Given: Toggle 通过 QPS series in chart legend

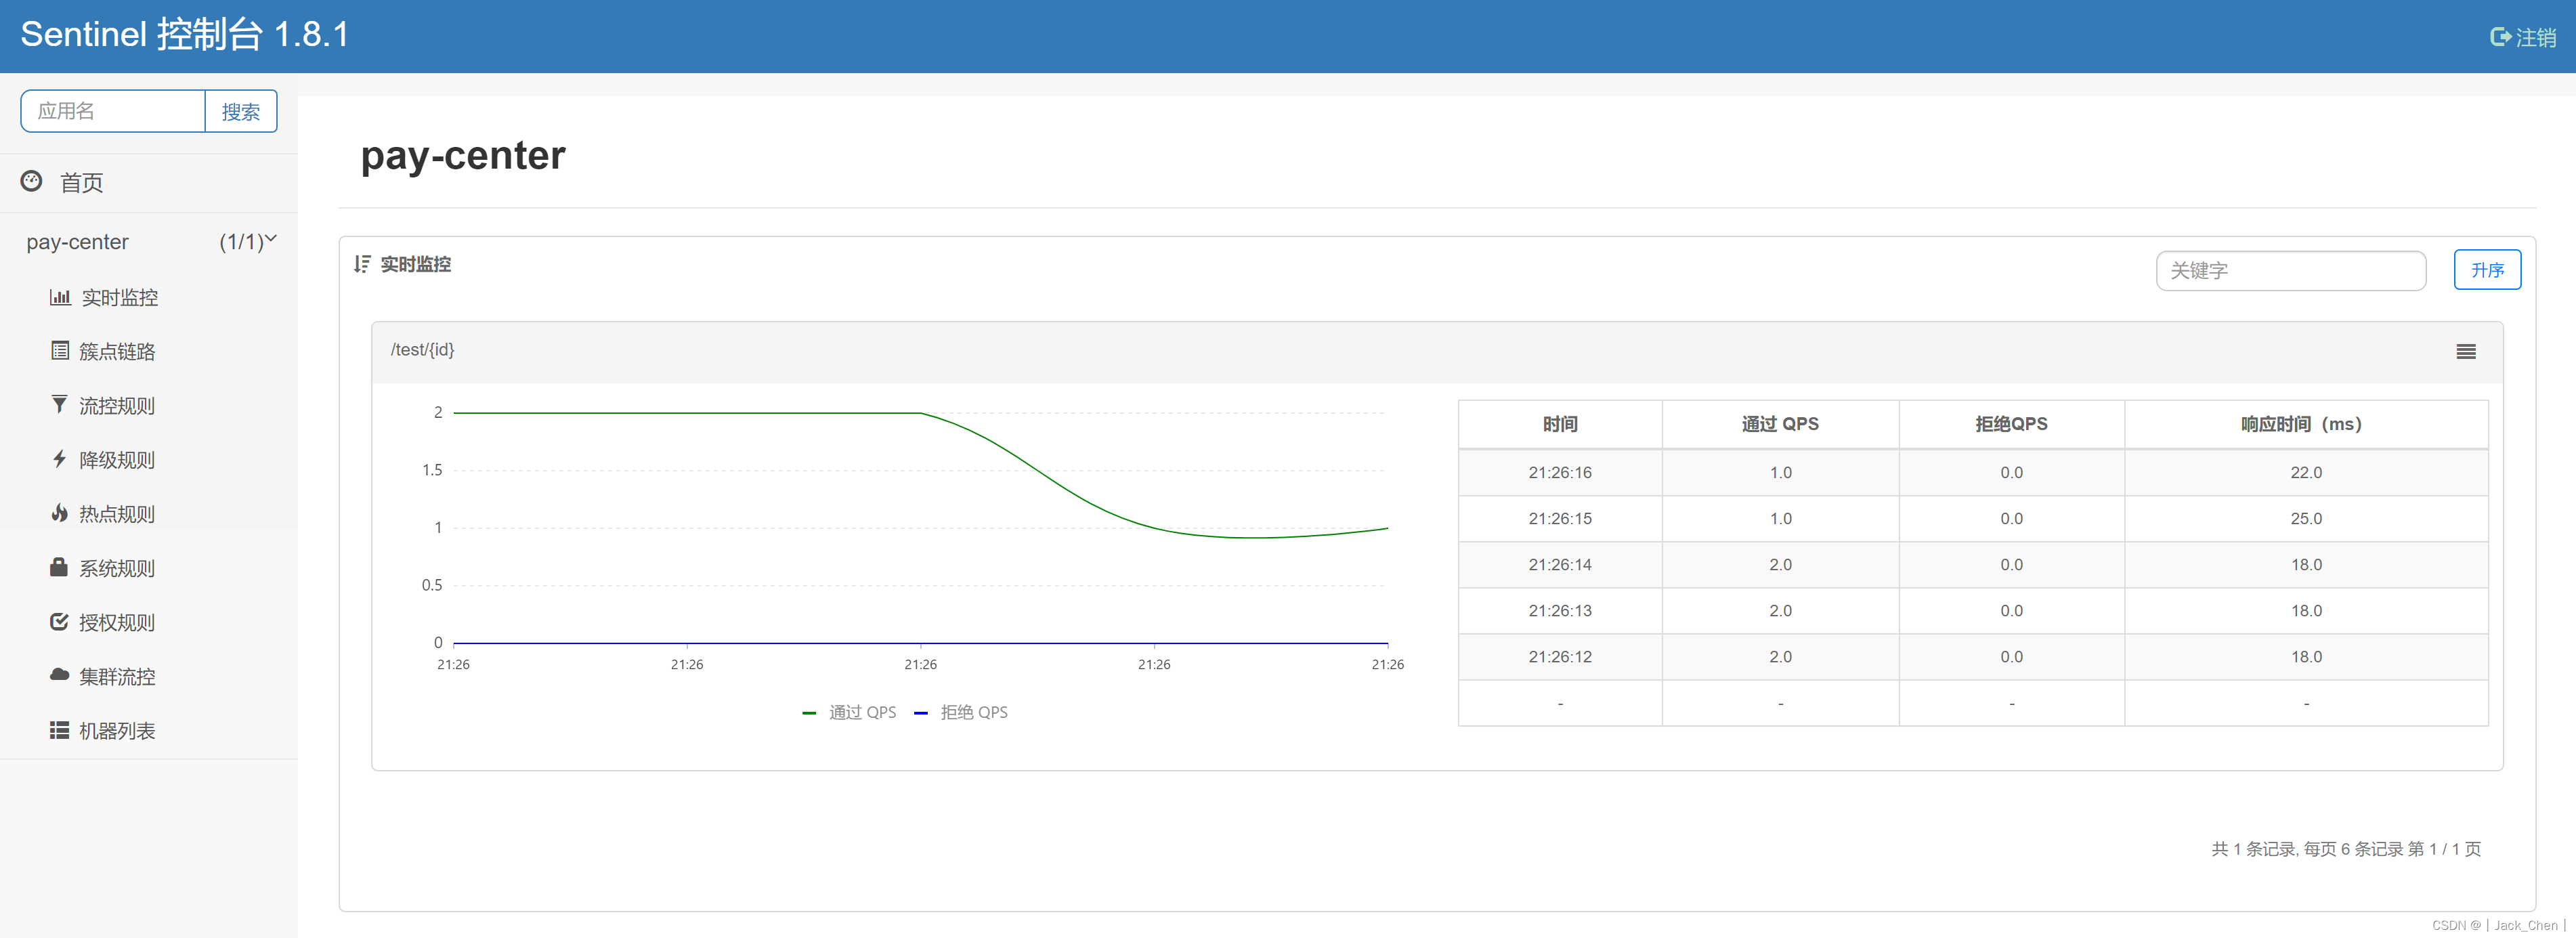Looking at the screenshot, I should [849, 712].
